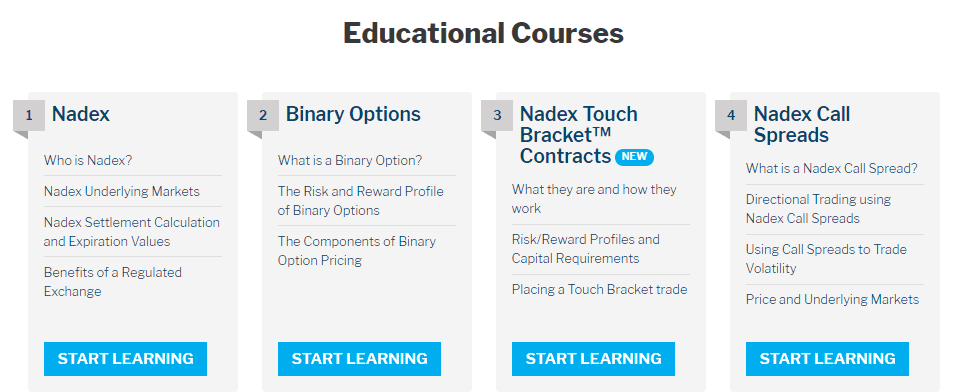Viewport: 964px width, 392px height.
Task: Open the Nadex Underlying Markets lesson
Action: [122, 191]
